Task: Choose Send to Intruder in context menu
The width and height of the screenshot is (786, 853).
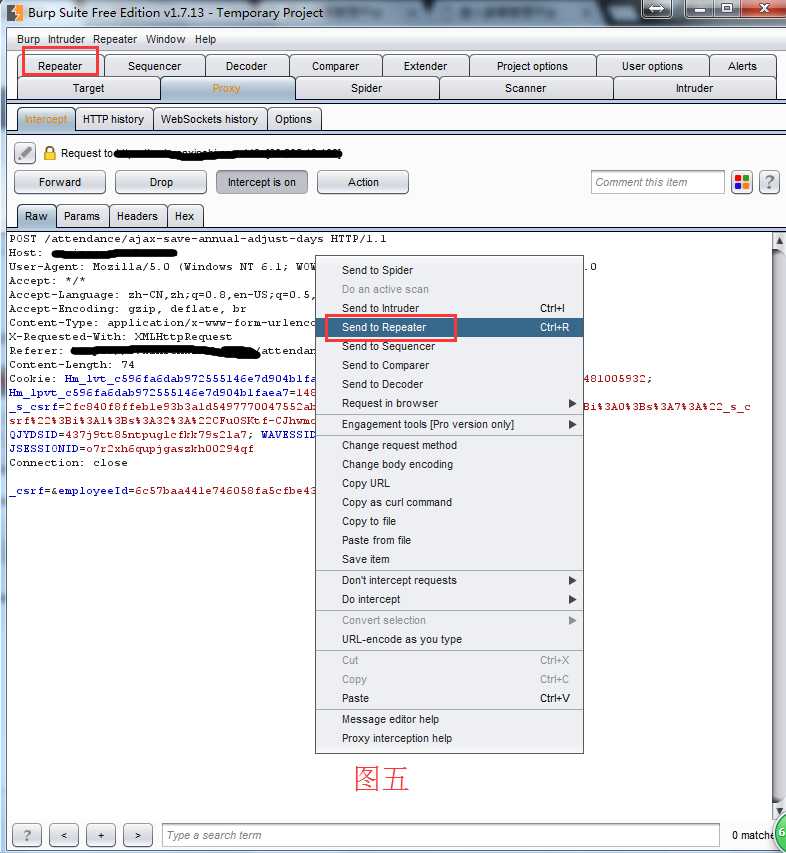Action: (x=449, y=308)
